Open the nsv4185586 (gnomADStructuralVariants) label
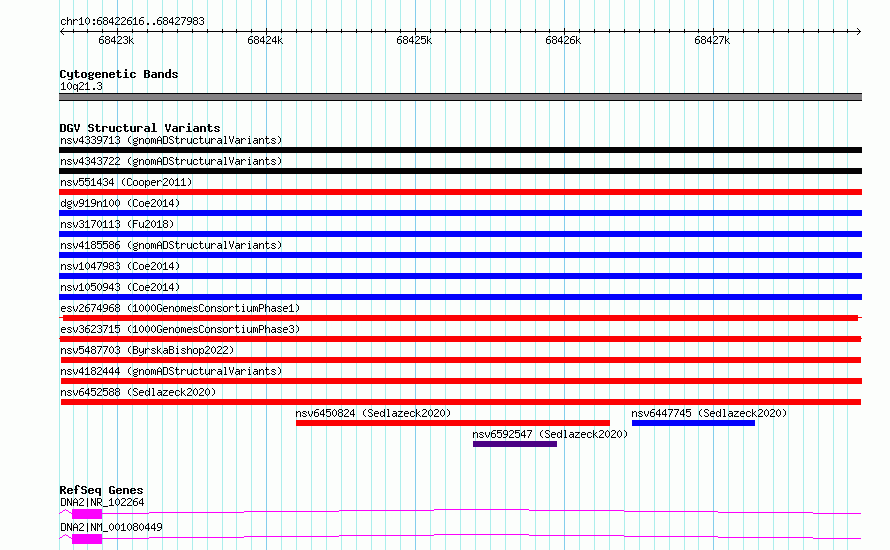 (171, 245)
